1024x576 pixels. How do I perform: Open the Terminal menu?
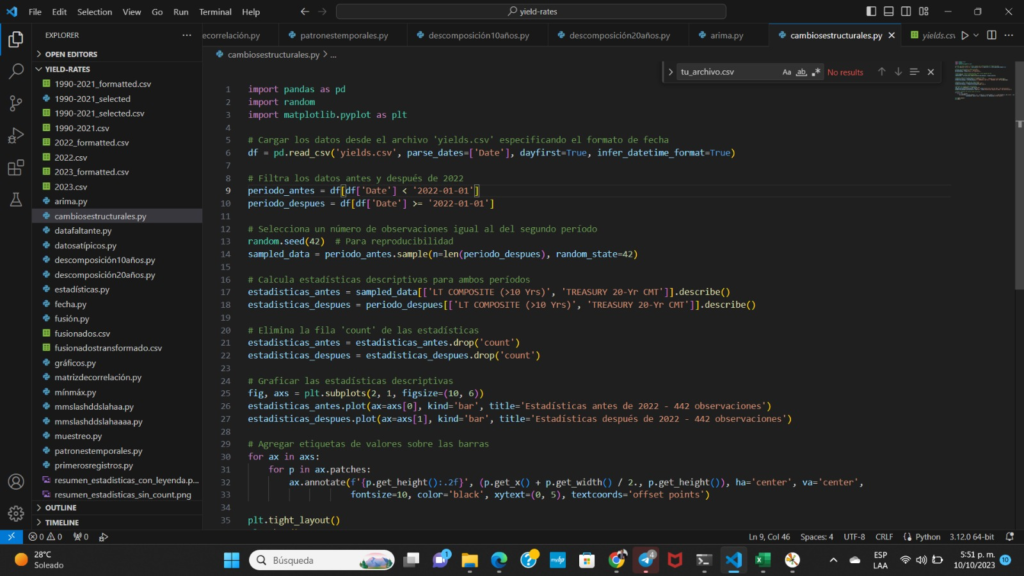click(x=215, y=12)
